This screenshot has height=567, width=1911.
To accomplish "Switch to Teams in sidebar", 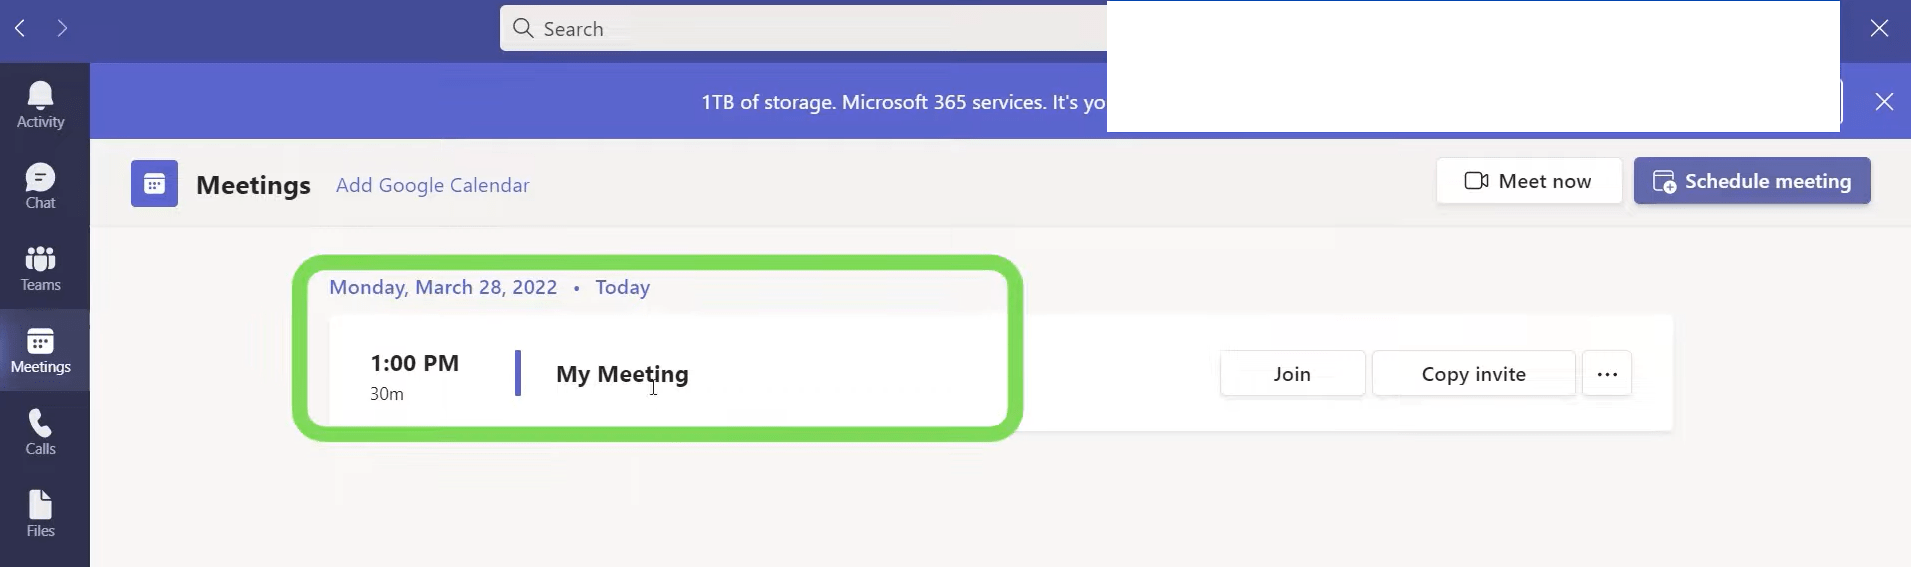I will pos(40,258).
